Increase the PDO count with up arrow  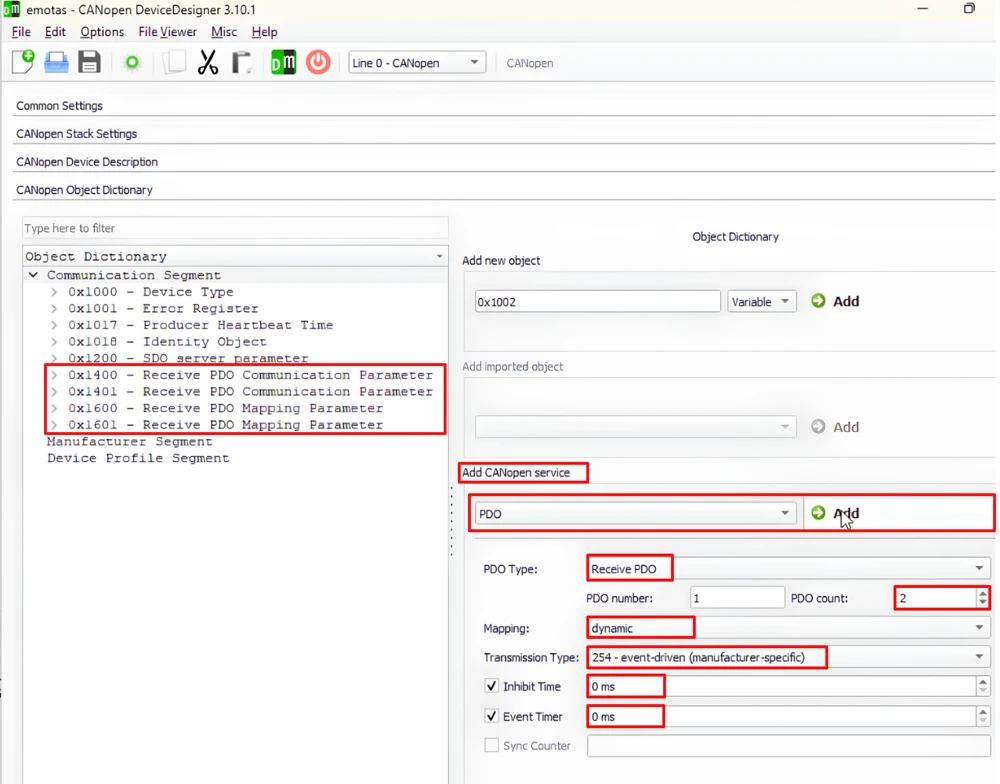[983, 593]
